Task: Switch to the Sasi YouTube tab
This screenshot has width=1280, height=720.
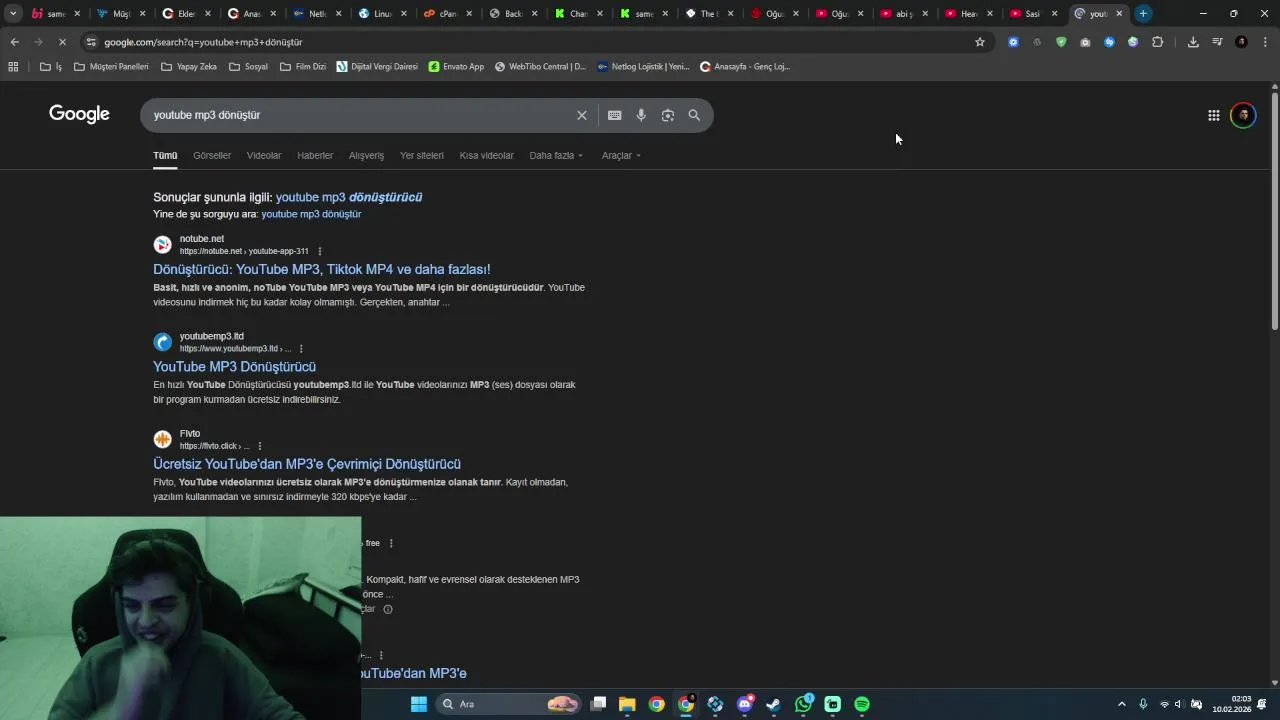Action: coord(1034,14)
